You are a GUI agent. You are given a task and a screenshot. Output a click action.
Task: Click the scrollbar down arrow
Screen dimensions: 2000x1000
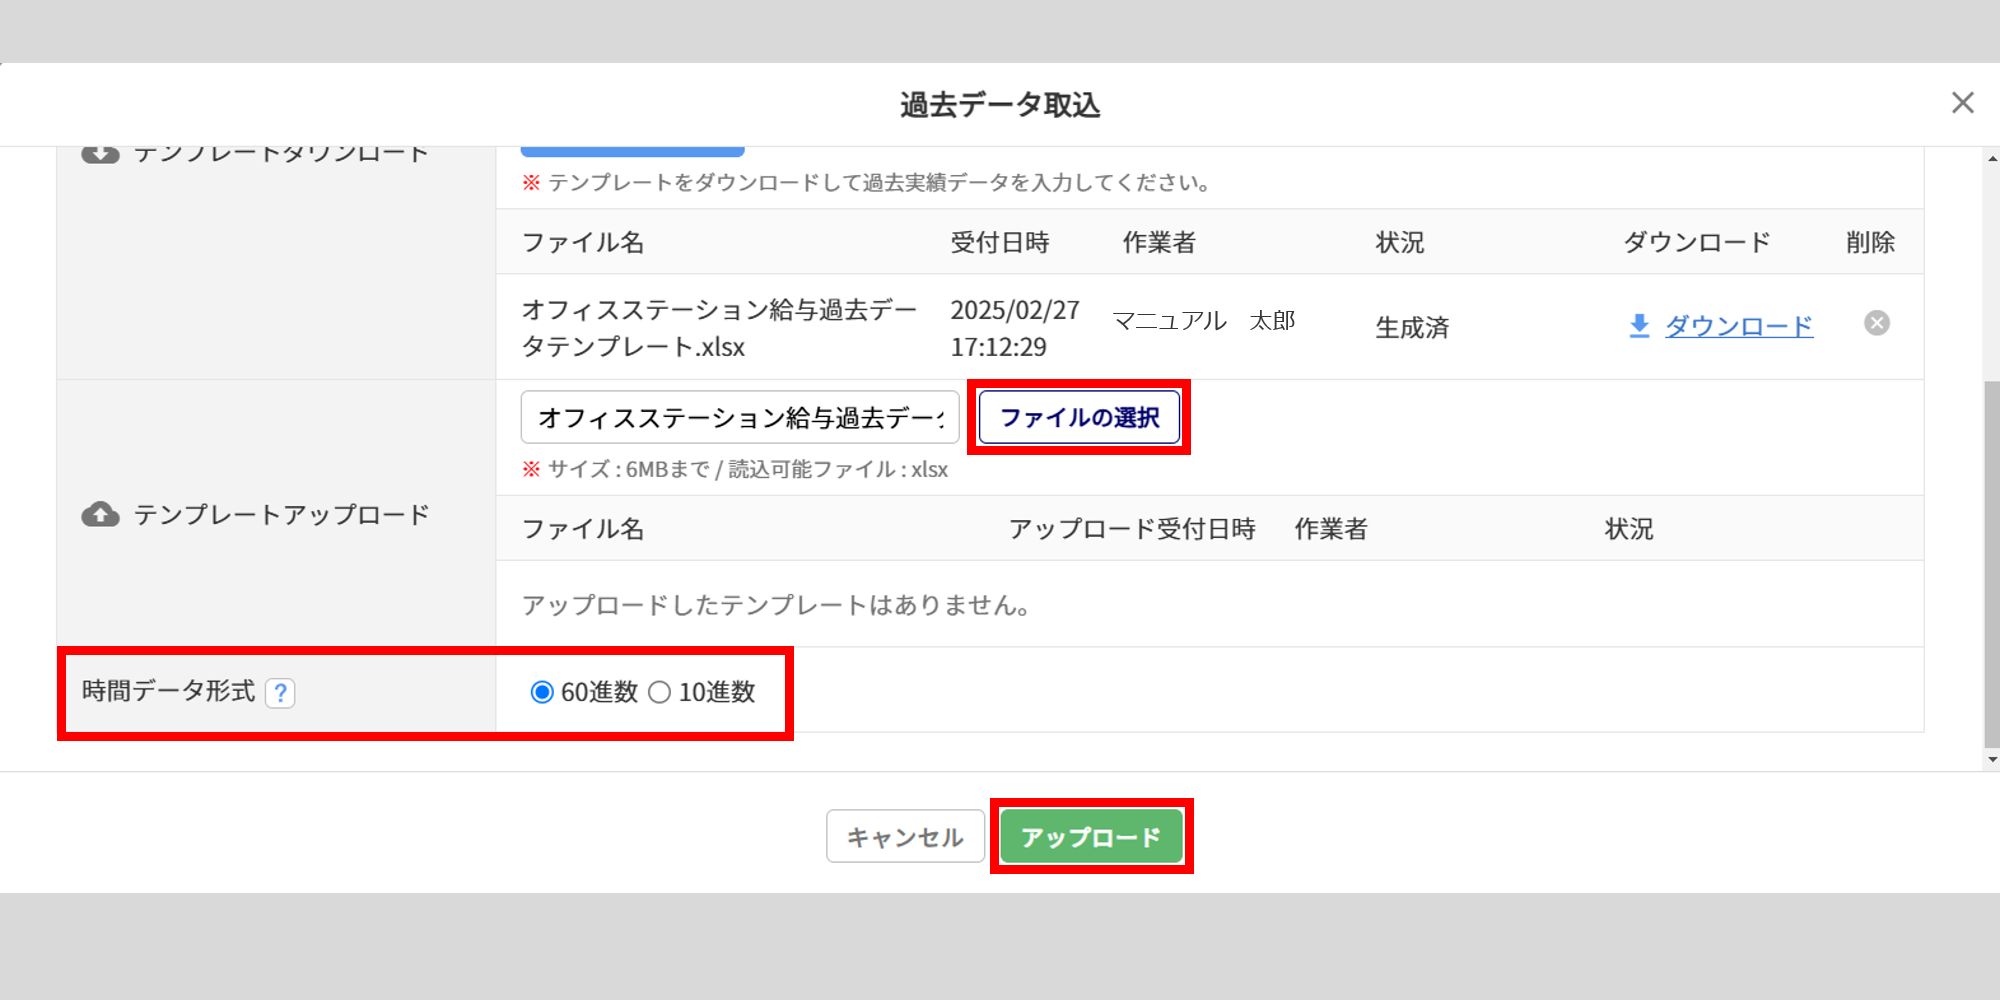point(1992,759)
